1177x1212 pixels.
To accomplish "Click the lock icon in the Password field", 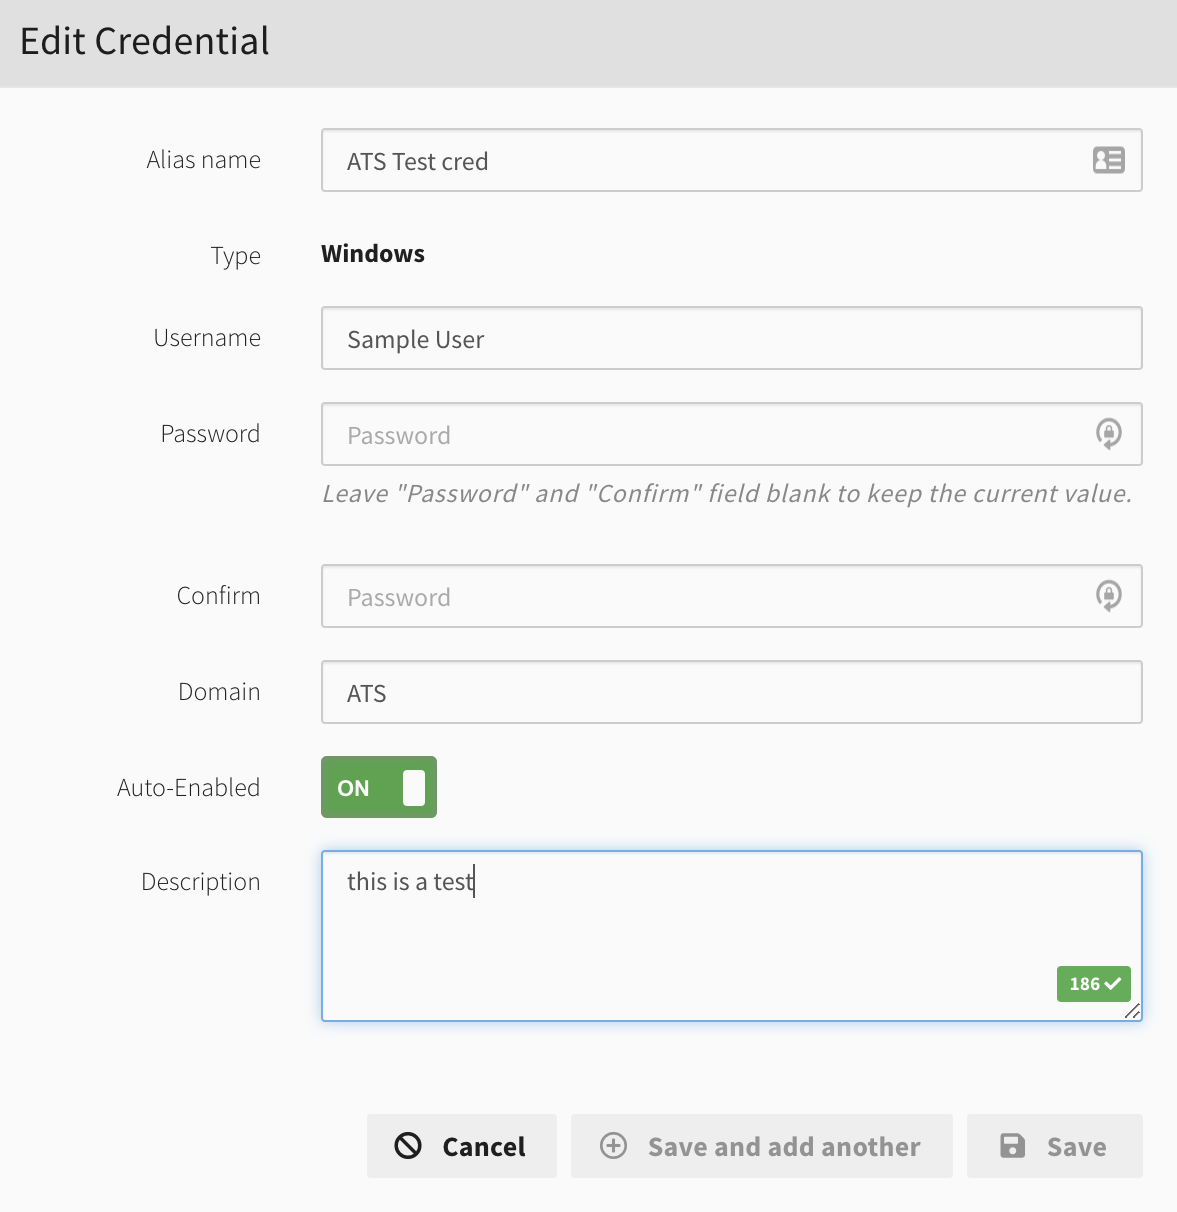I will [1108, 434].
